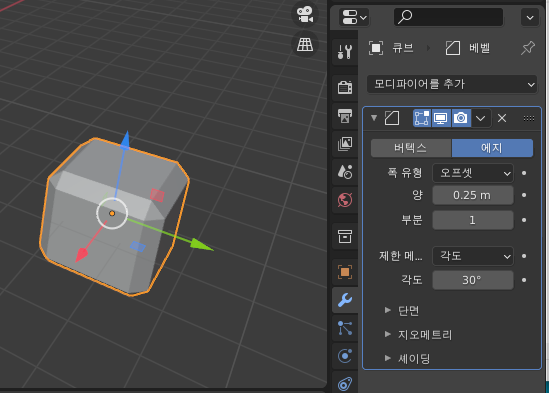
Task: Open the 제한 메서드 각도 dropdown
Action: (x=473, y=256)
